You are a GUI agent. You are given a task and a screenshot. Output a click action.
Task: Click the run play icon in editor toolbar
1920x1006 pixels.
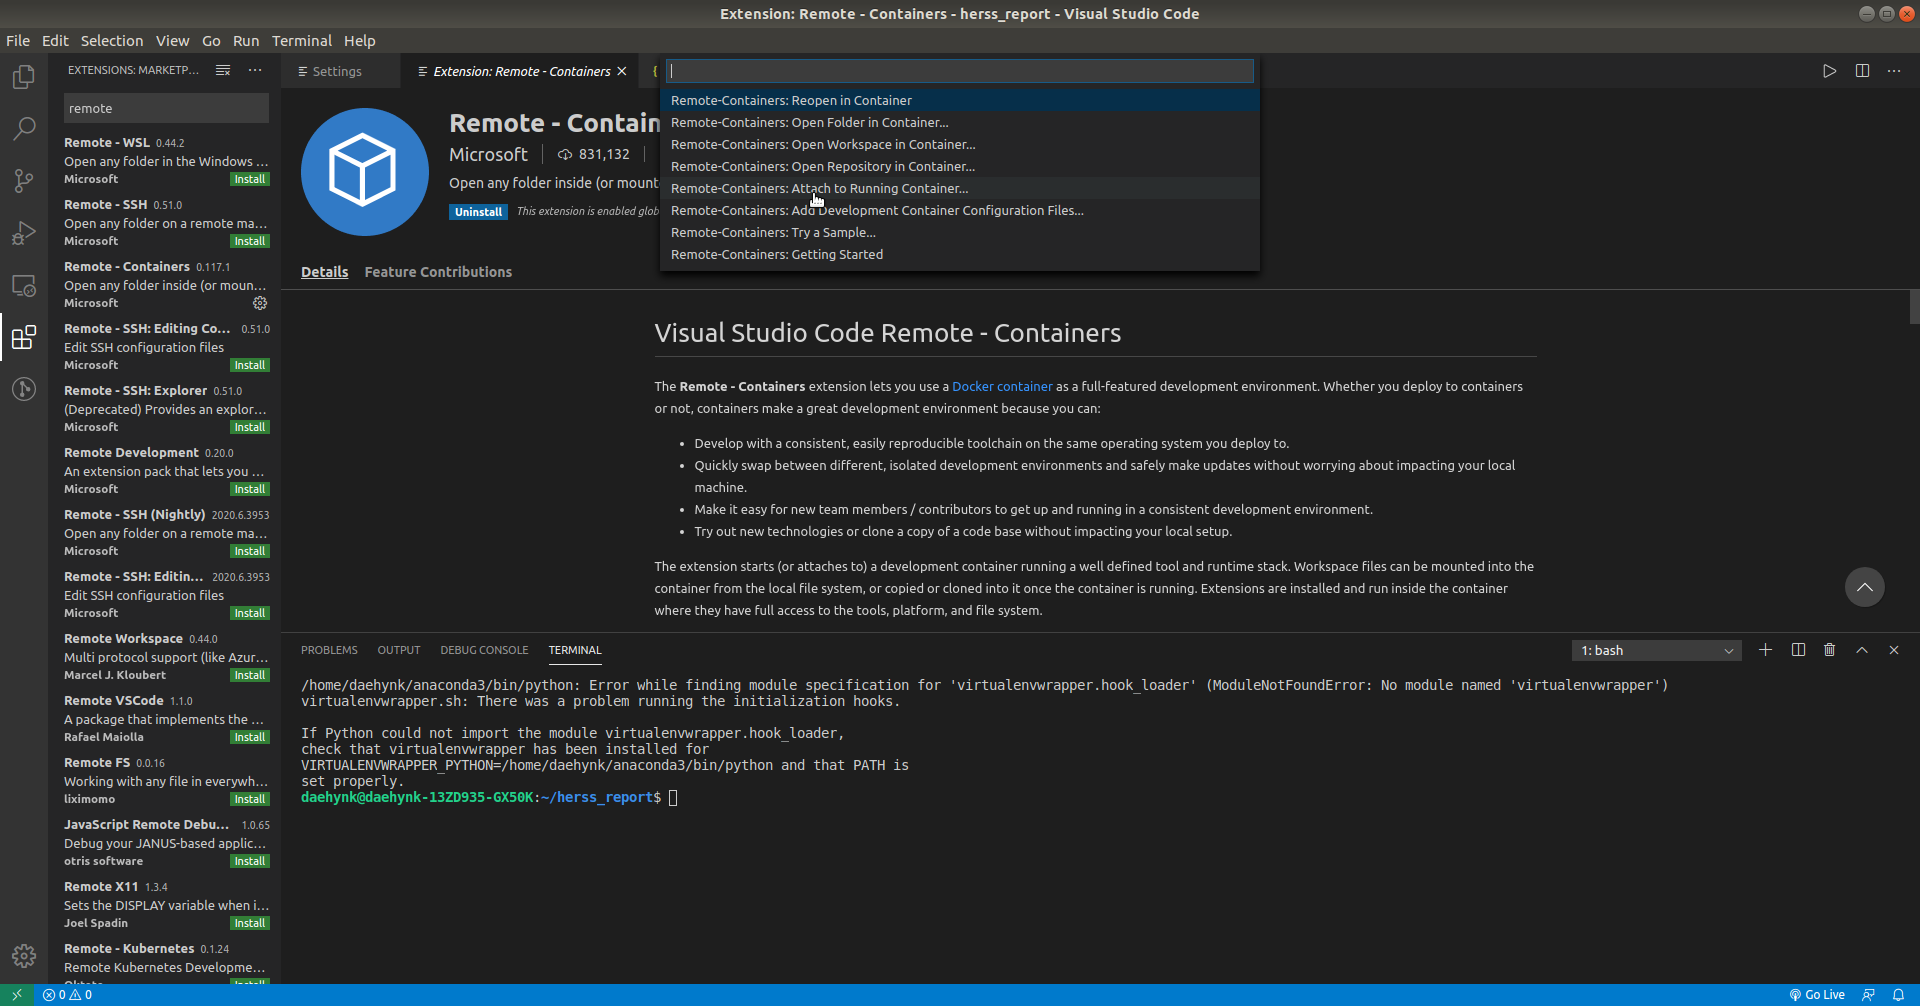coord(1829,71)
